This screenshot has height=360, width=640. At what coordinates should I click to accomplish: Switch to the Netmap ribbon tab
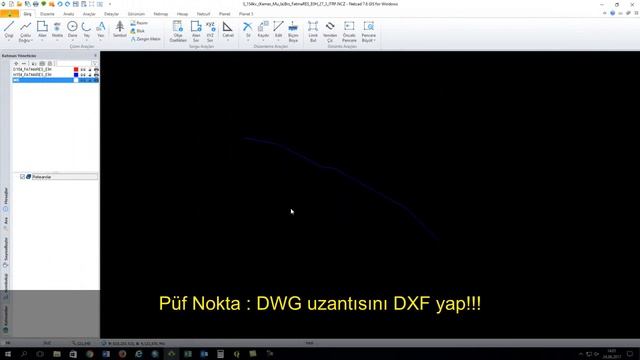[x=161, y=14]
